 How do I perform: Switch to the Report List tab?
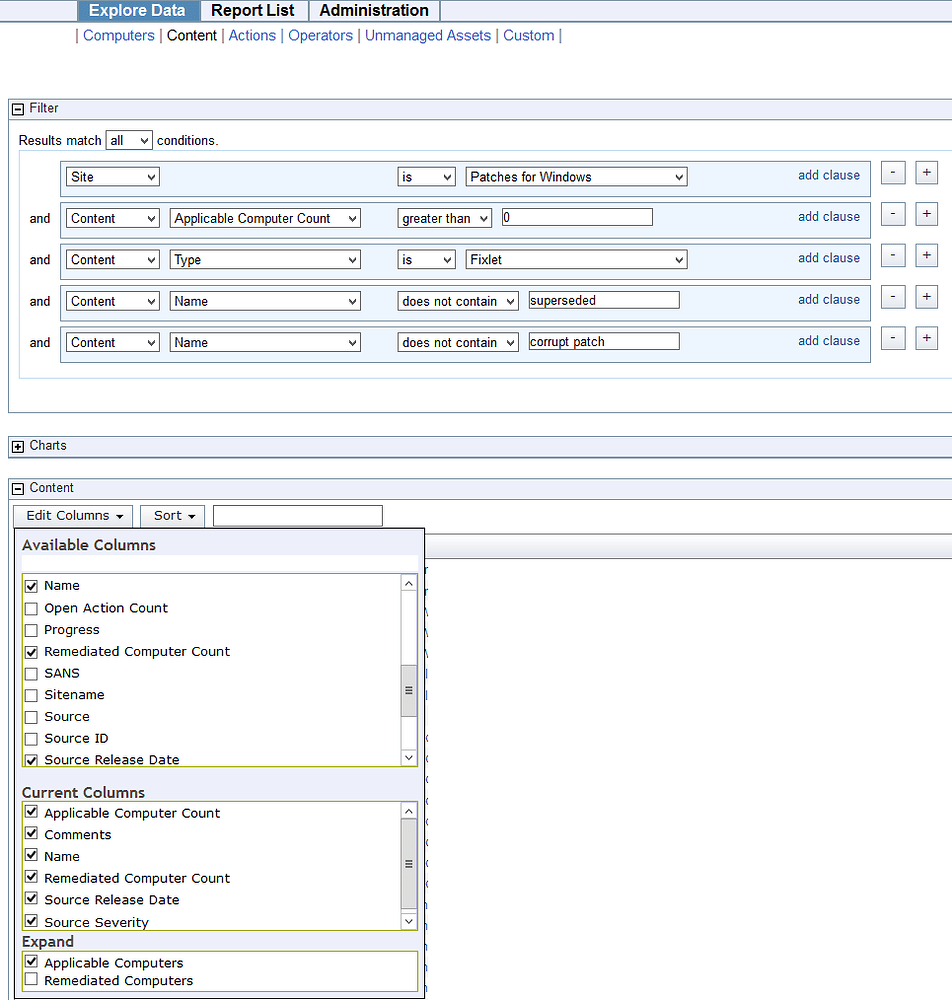(252, 10)
